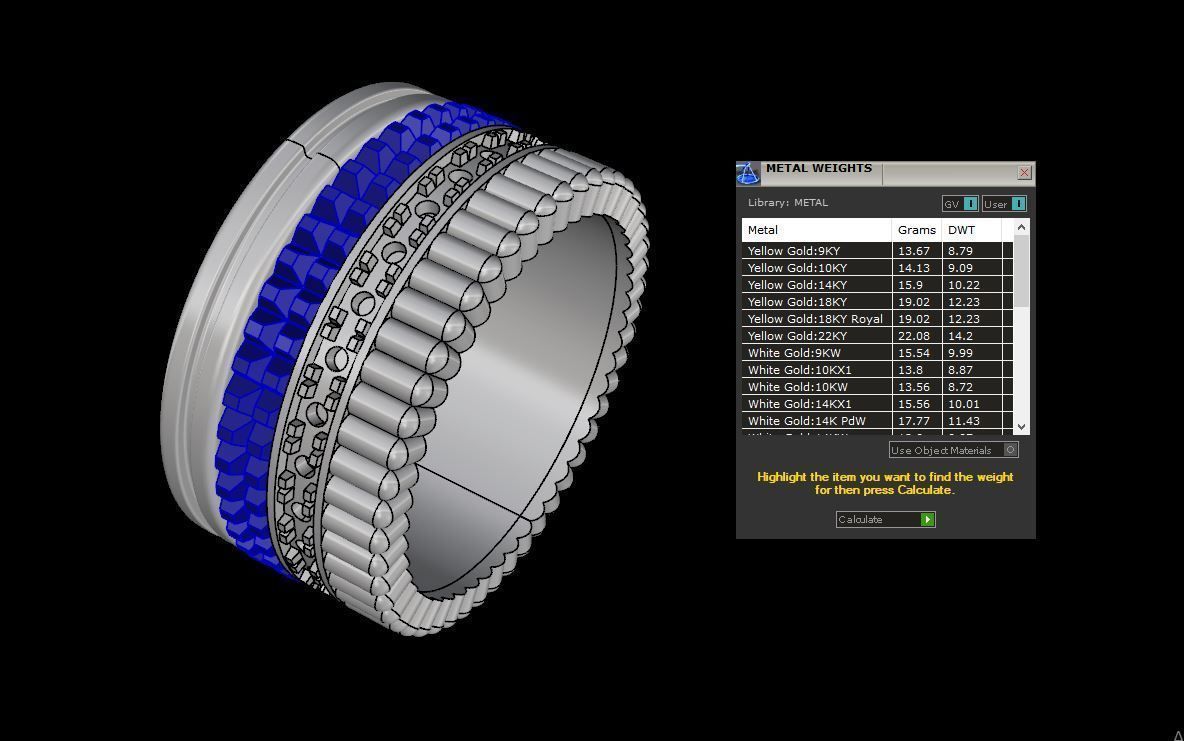This screenshot has width=1184, height=741.
Task: Click the 10.01 DWT value
Action: click(x=964, y=404)
